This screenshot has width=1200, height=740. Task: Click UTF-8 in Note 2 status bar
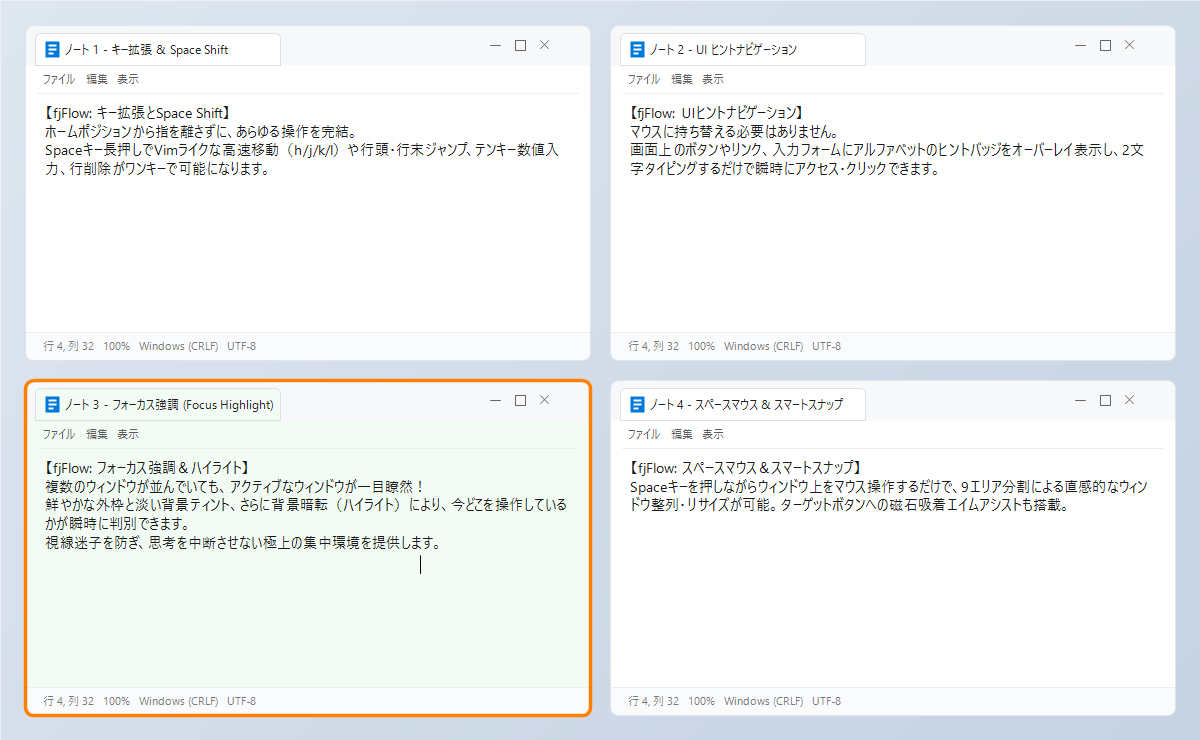827,346
